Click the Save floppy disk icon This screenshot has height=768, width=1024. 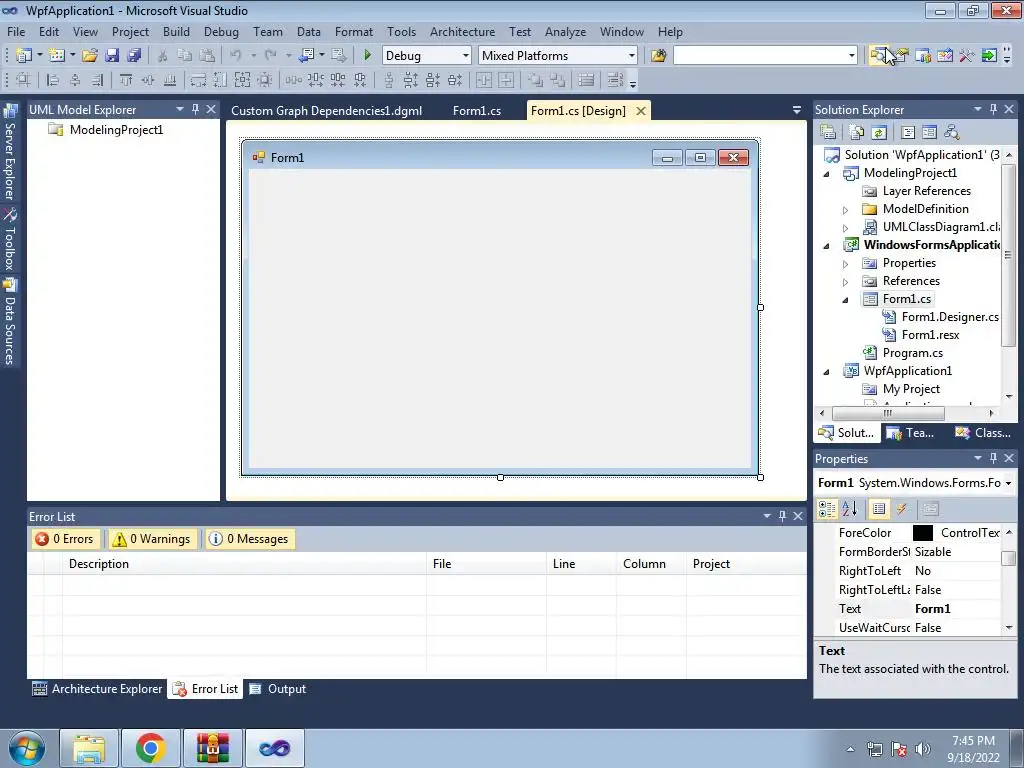(x=112, y=56)
